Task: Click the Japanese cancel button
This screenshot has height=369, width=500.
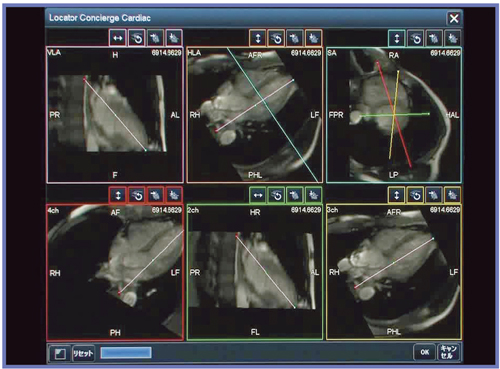Action: coord(448,352)
